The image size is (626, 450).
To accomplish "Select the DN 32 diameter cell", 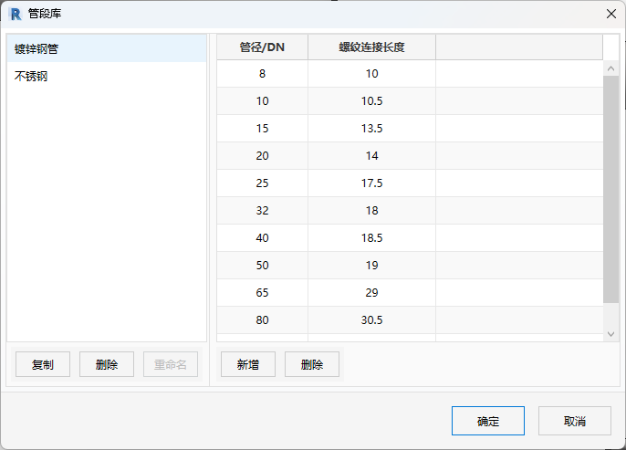I will tap(262, 210).
